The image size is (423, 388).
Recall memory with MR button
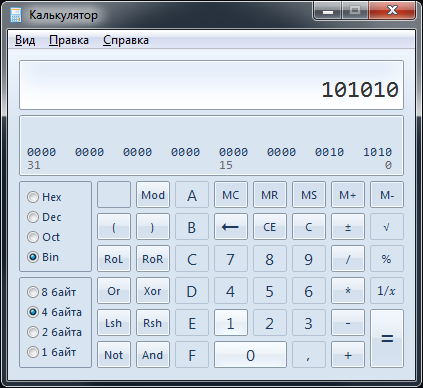pyautogui.click(x=270, y=195)
